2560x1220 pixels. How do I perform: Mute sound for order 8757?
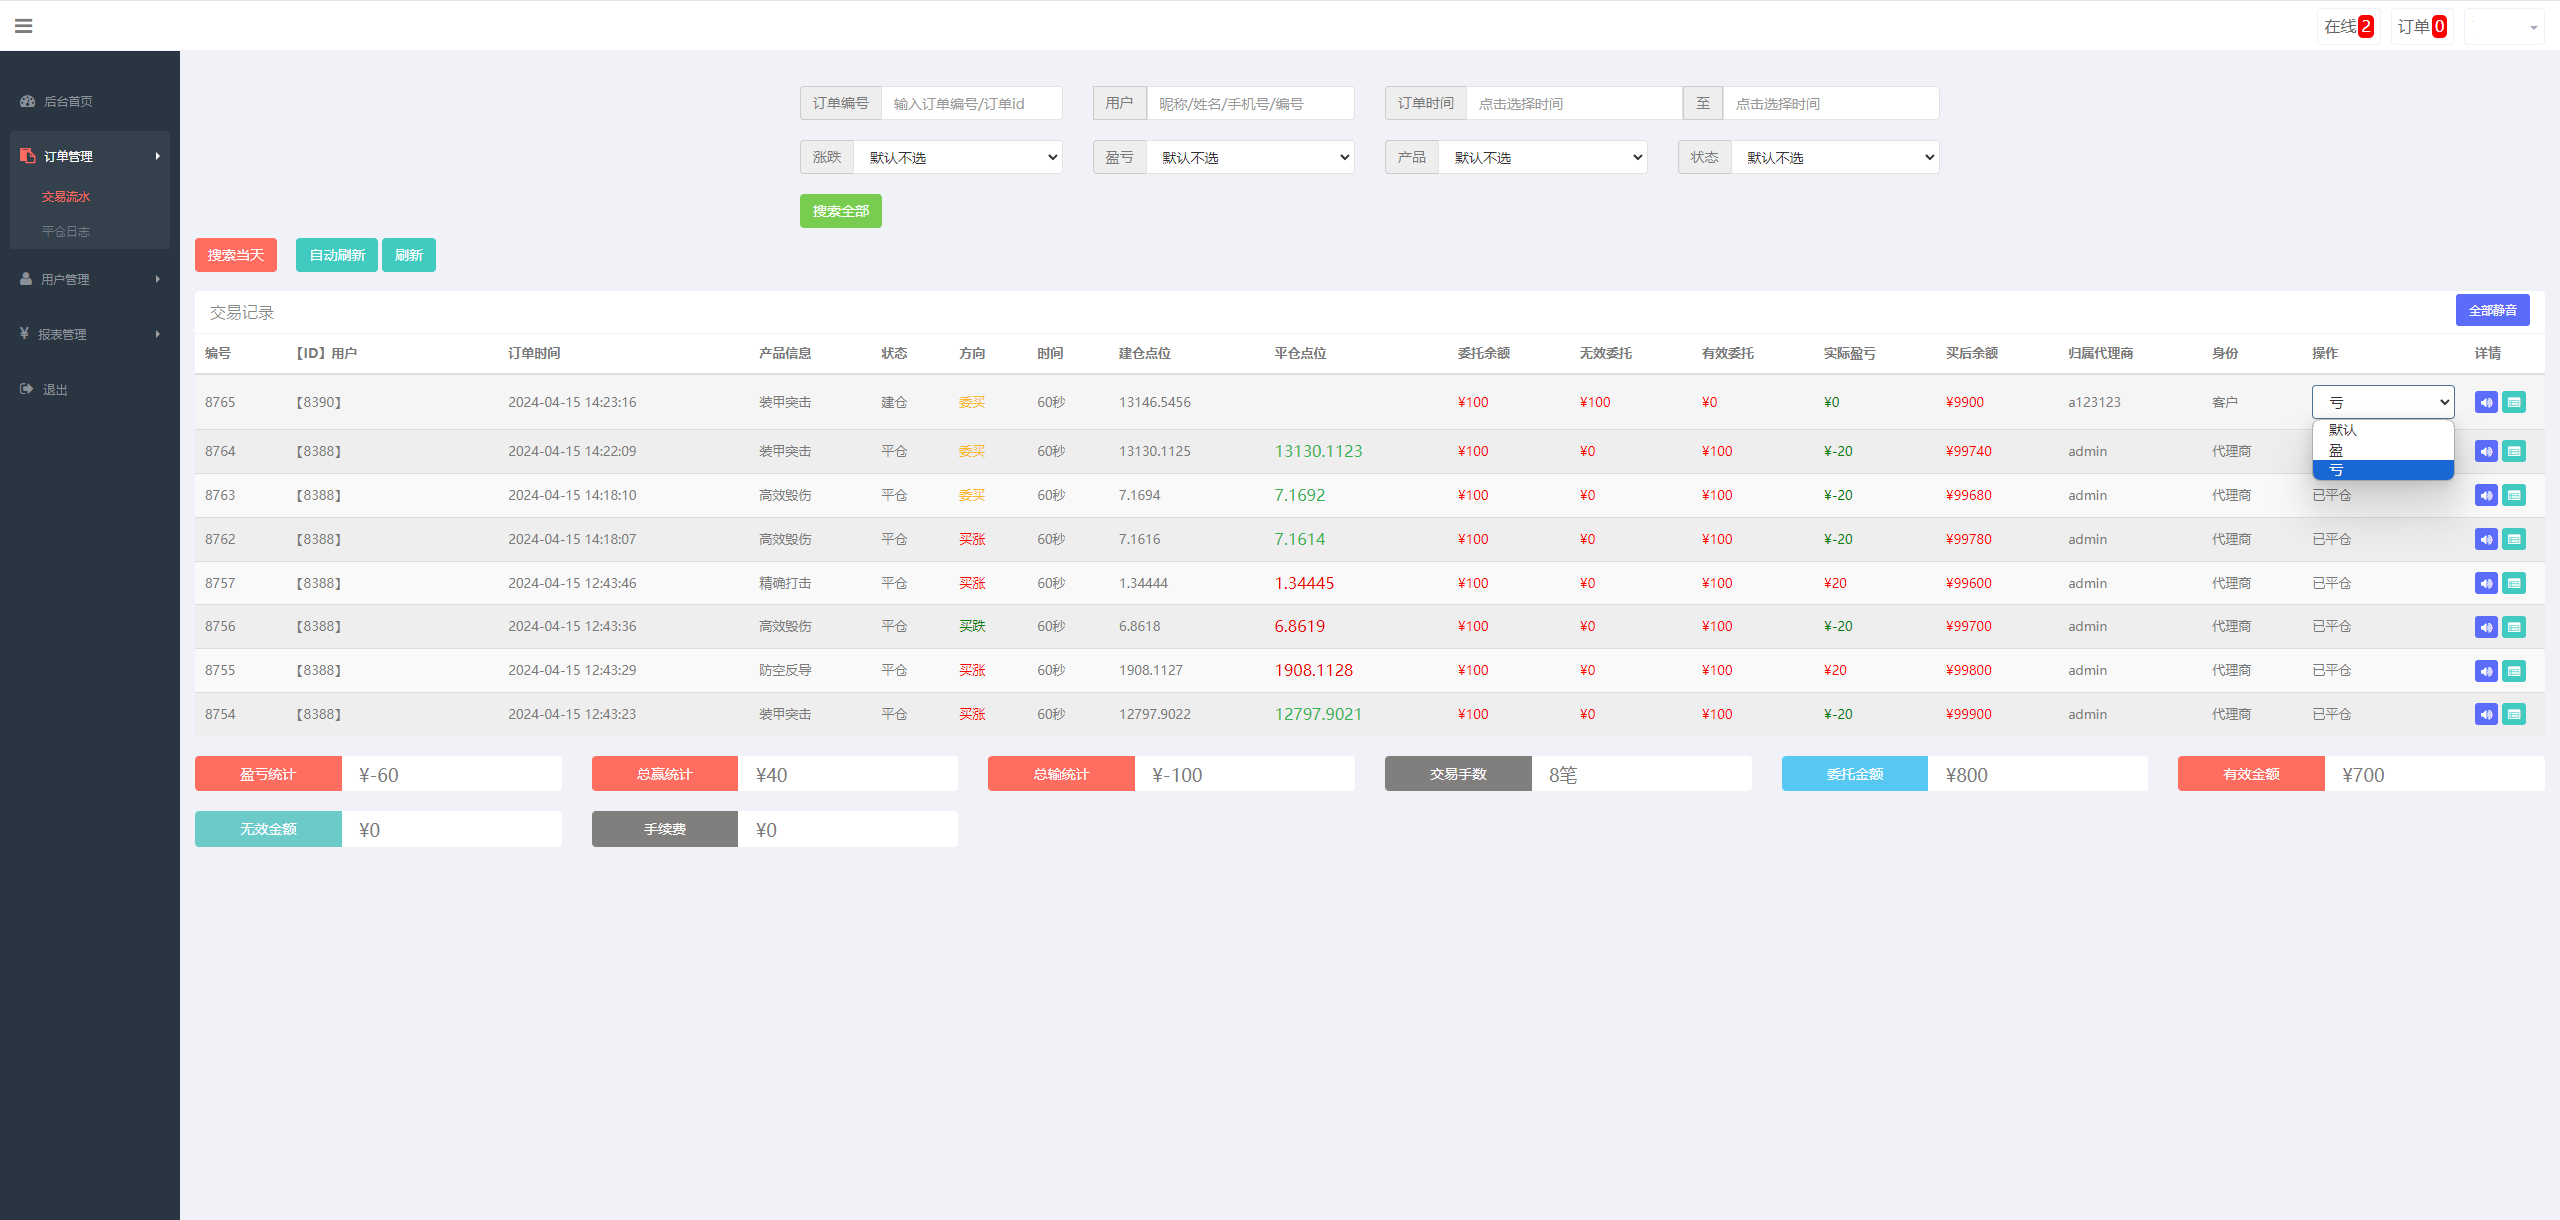click(x=2486, y=583)
